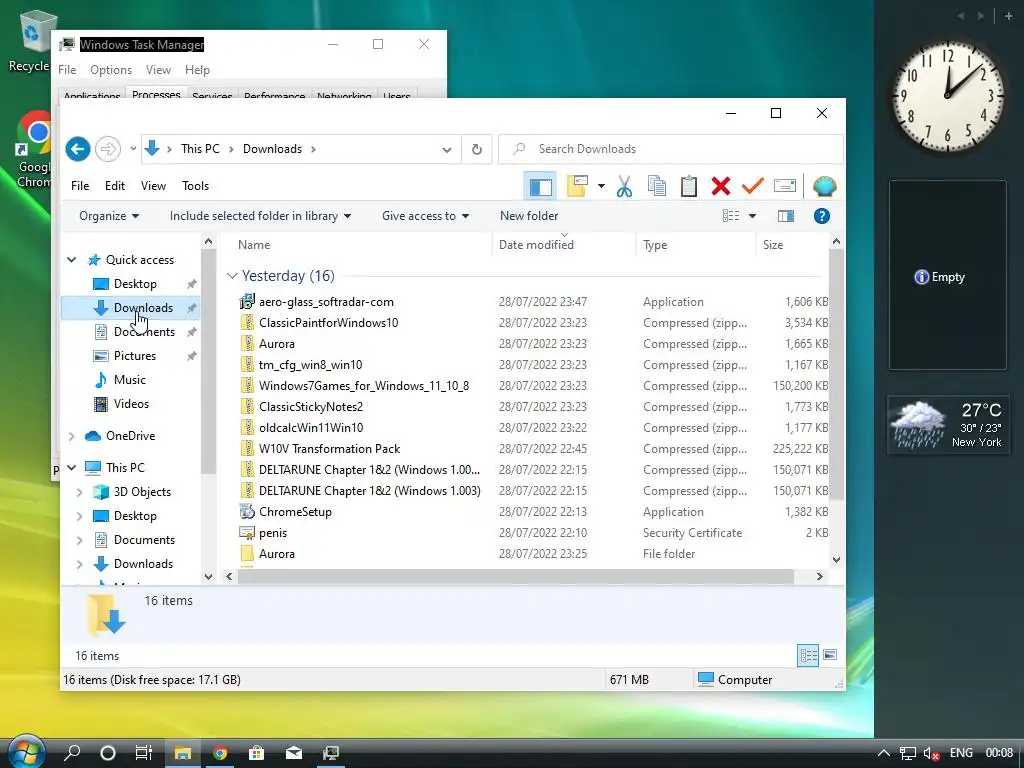Click the change view layout icon

[731, 216]
